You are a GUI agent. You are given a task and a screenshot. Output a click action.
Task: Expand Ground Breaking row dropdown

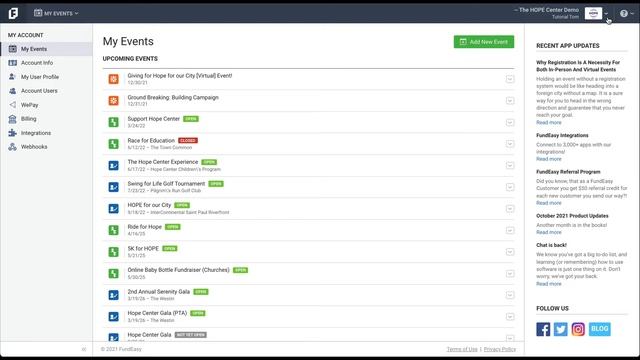point(510,100)
